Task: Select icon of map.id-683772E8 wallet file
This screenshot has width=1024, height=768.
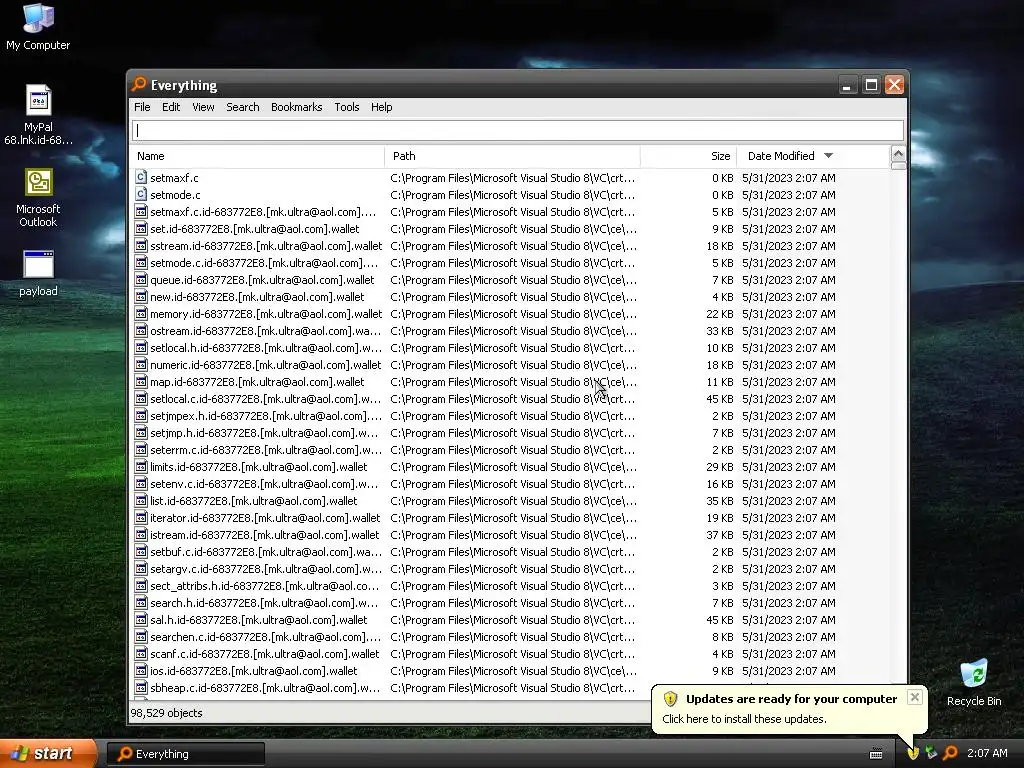Action: click(x=140, y=381)
